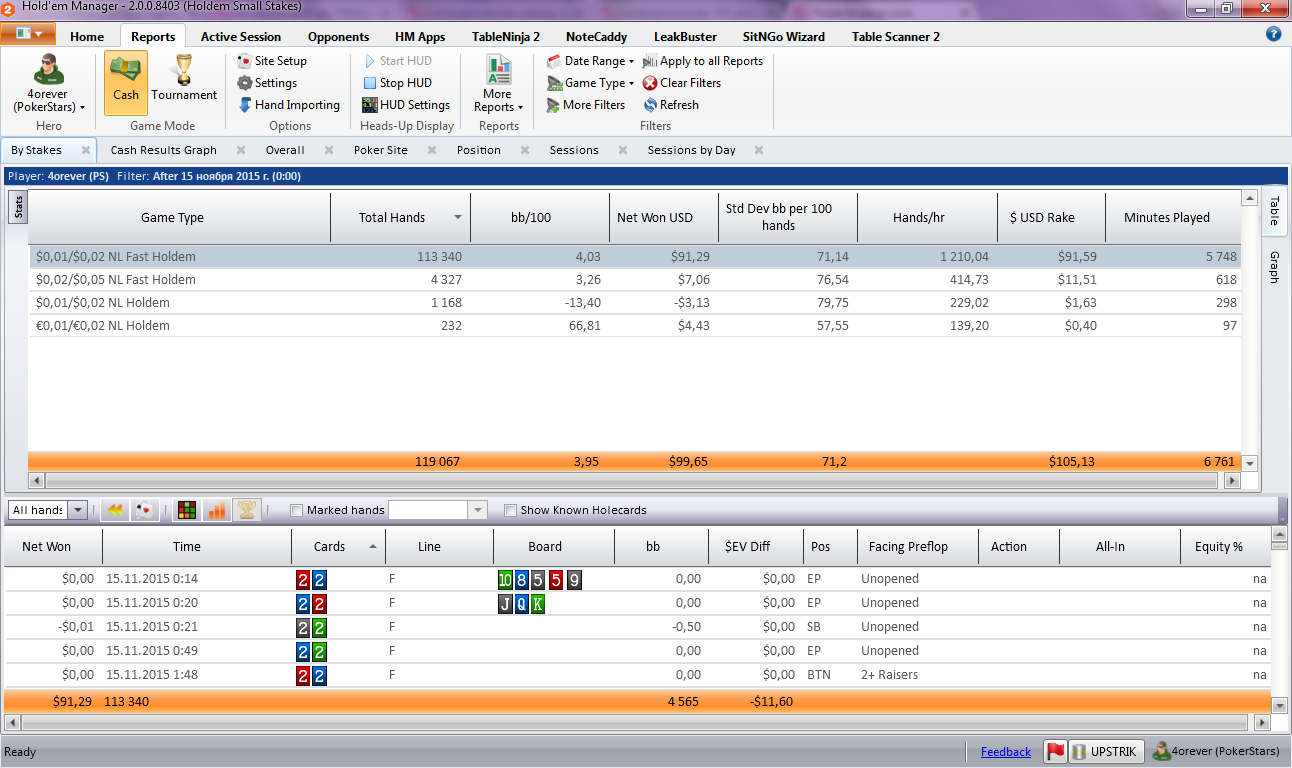Clear Filters in the ribbon
1292x768 pixels.
pos(682,83)
